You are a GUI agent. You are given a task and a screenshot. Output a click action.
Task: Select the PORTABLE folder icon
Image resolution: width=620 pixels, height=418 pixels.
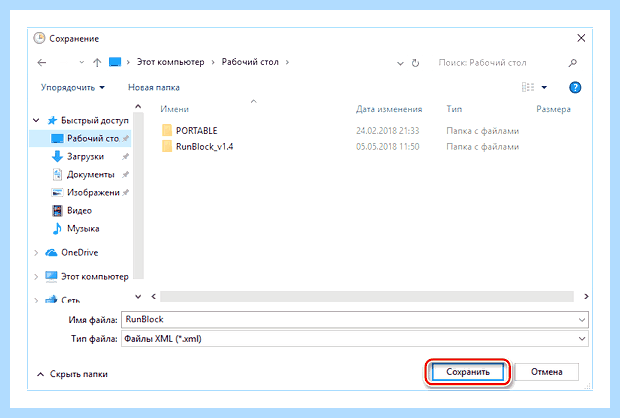coord(167,130)
